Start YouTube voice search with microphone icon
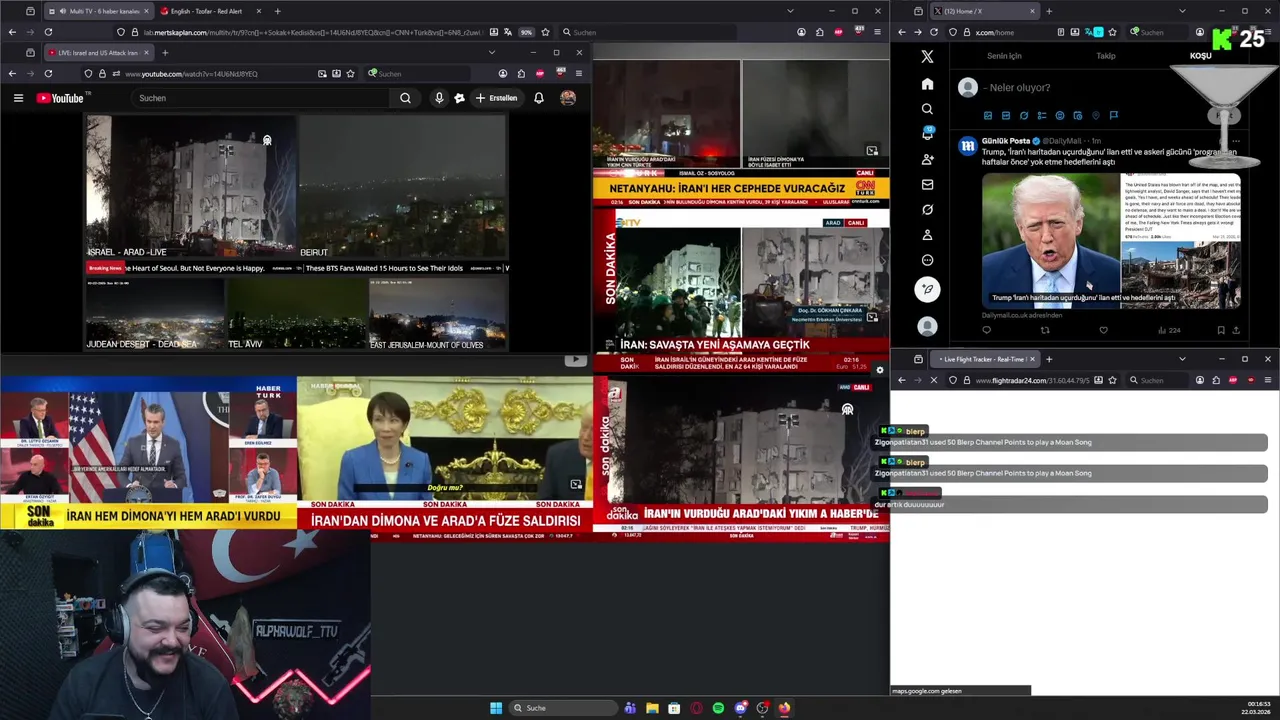1280x720 pixels. tap(439, 98)
